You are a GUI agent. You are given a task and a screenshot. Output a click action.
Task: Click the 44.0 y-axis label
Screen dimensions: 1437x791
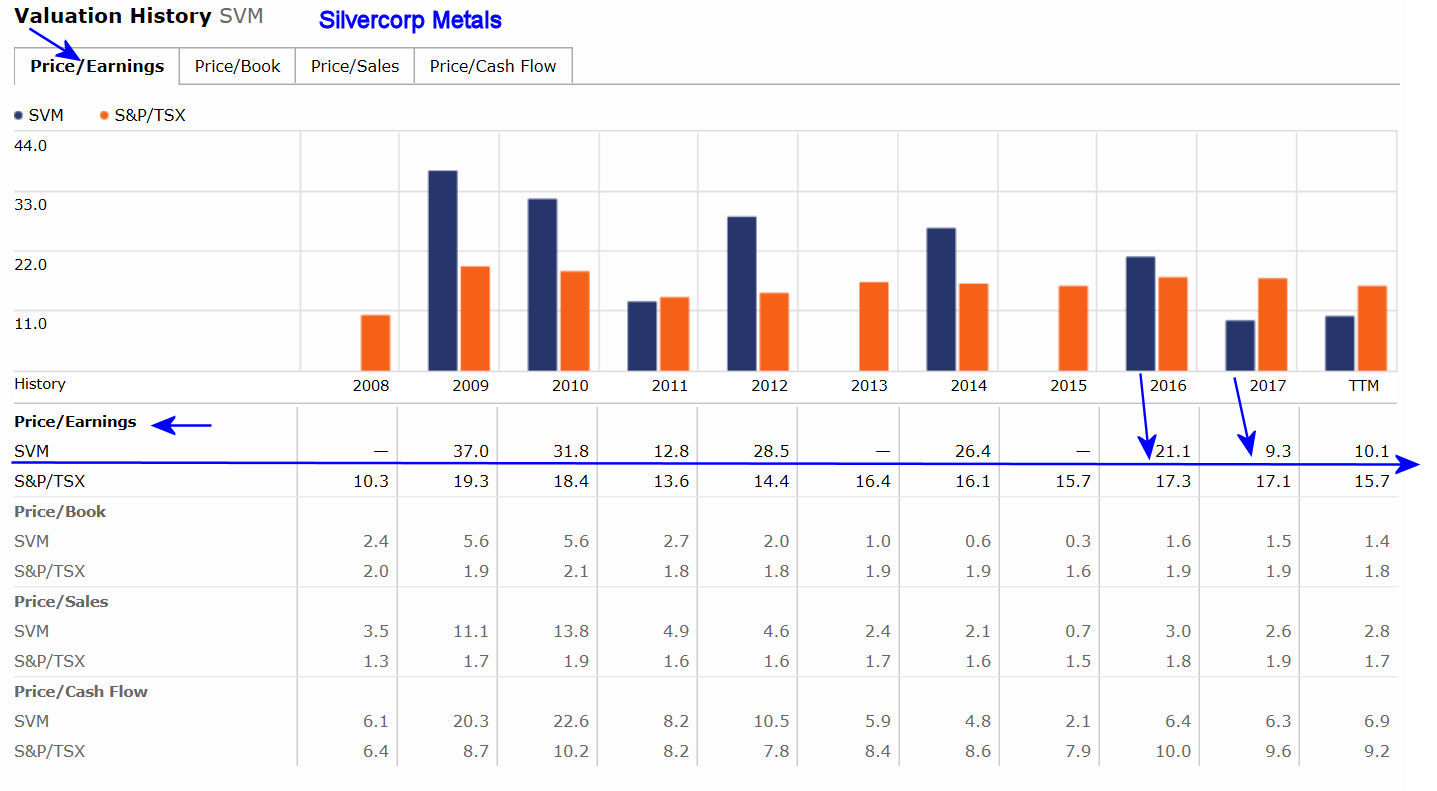tap(31, 146)
